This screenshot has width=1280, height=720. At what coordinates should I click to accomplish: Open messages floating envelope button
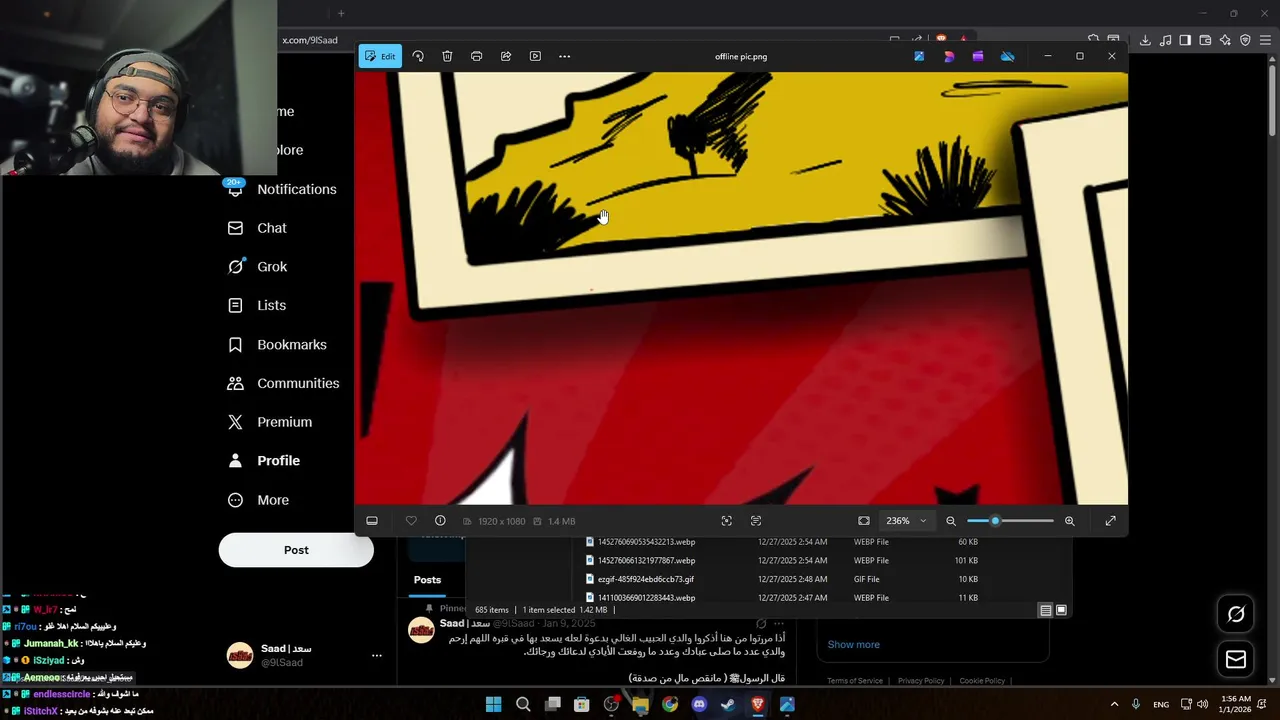(x=1236, y=660)
